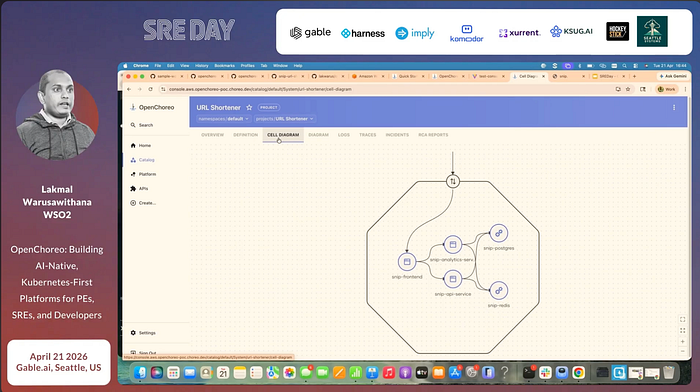Switch to the Definition tab
The width and height of the screenshot is (700, 392).
tap(246, 135)
